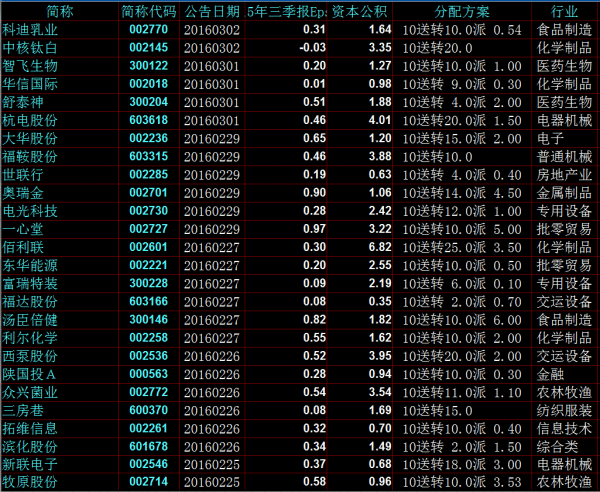Click the 行业 column header
This screenshot has height=492, width=600.
[564, 11]
